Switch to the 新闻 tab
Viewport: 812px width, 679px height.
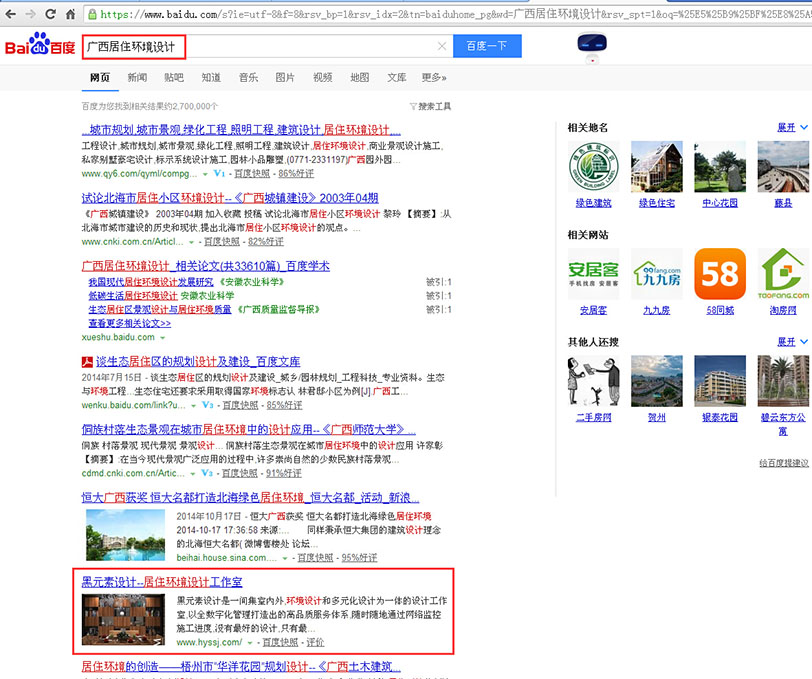[x=137, y=78]
